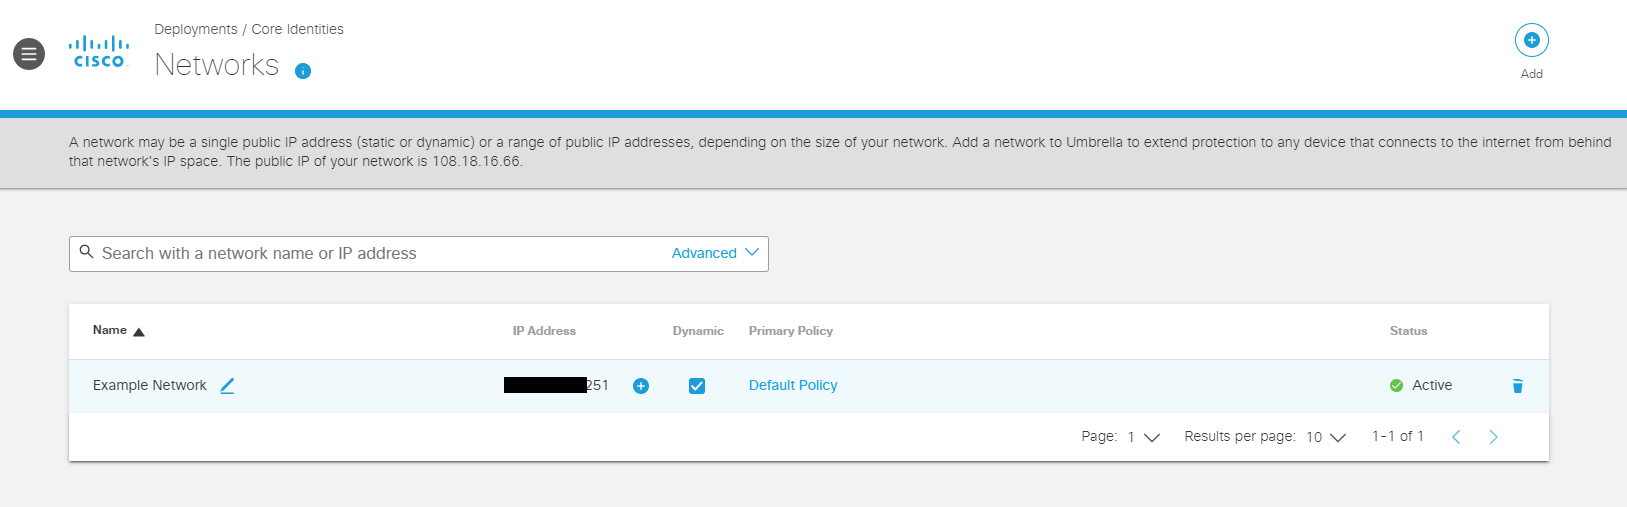Screen dimensions: 1627x507
Task: Open the Default Policy link
Action: pyautogui.click(x=793, y=385)
